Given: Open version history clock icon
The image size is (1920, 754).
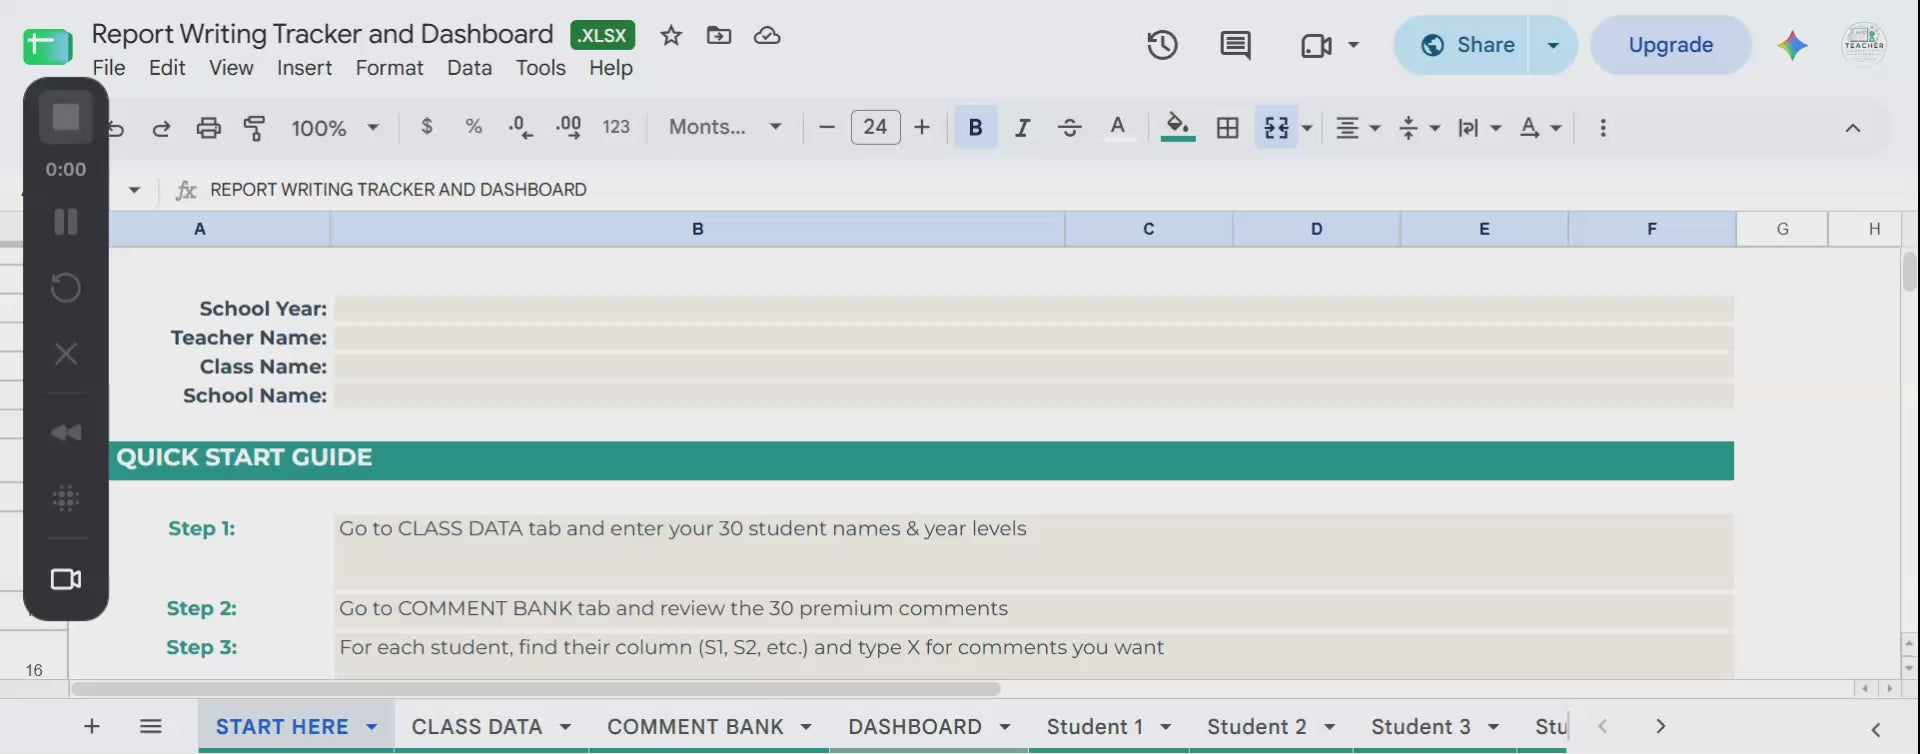Looking at the screenshot, I should pyautogui.click(x=1162, y=45).
